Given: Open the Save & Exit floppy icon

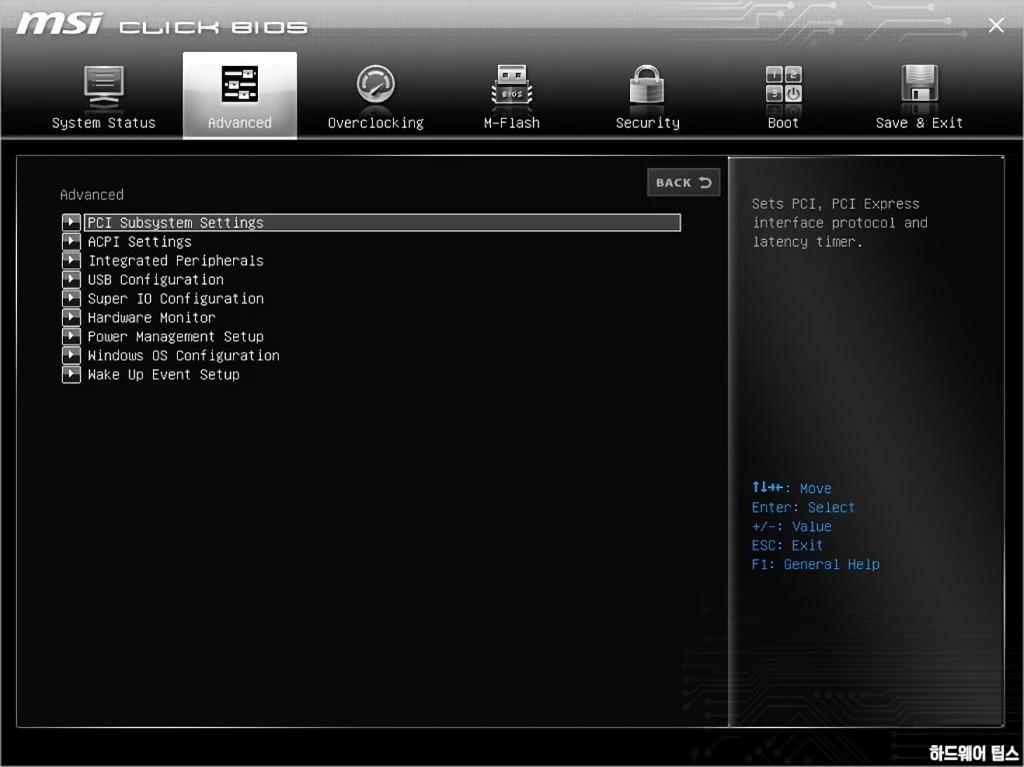Looking at the screenshot, I should pyautogui.click(x=919, y=84).
